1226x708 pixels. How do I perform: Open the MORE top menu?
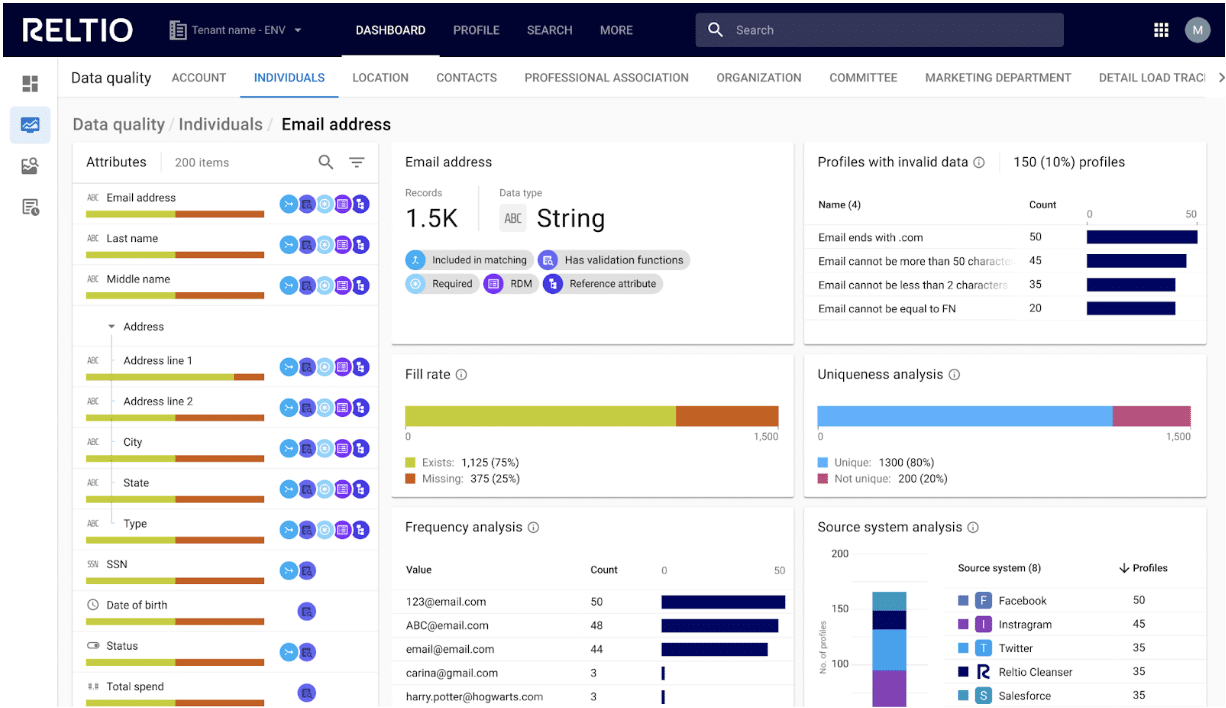click(x=616, y=30)
